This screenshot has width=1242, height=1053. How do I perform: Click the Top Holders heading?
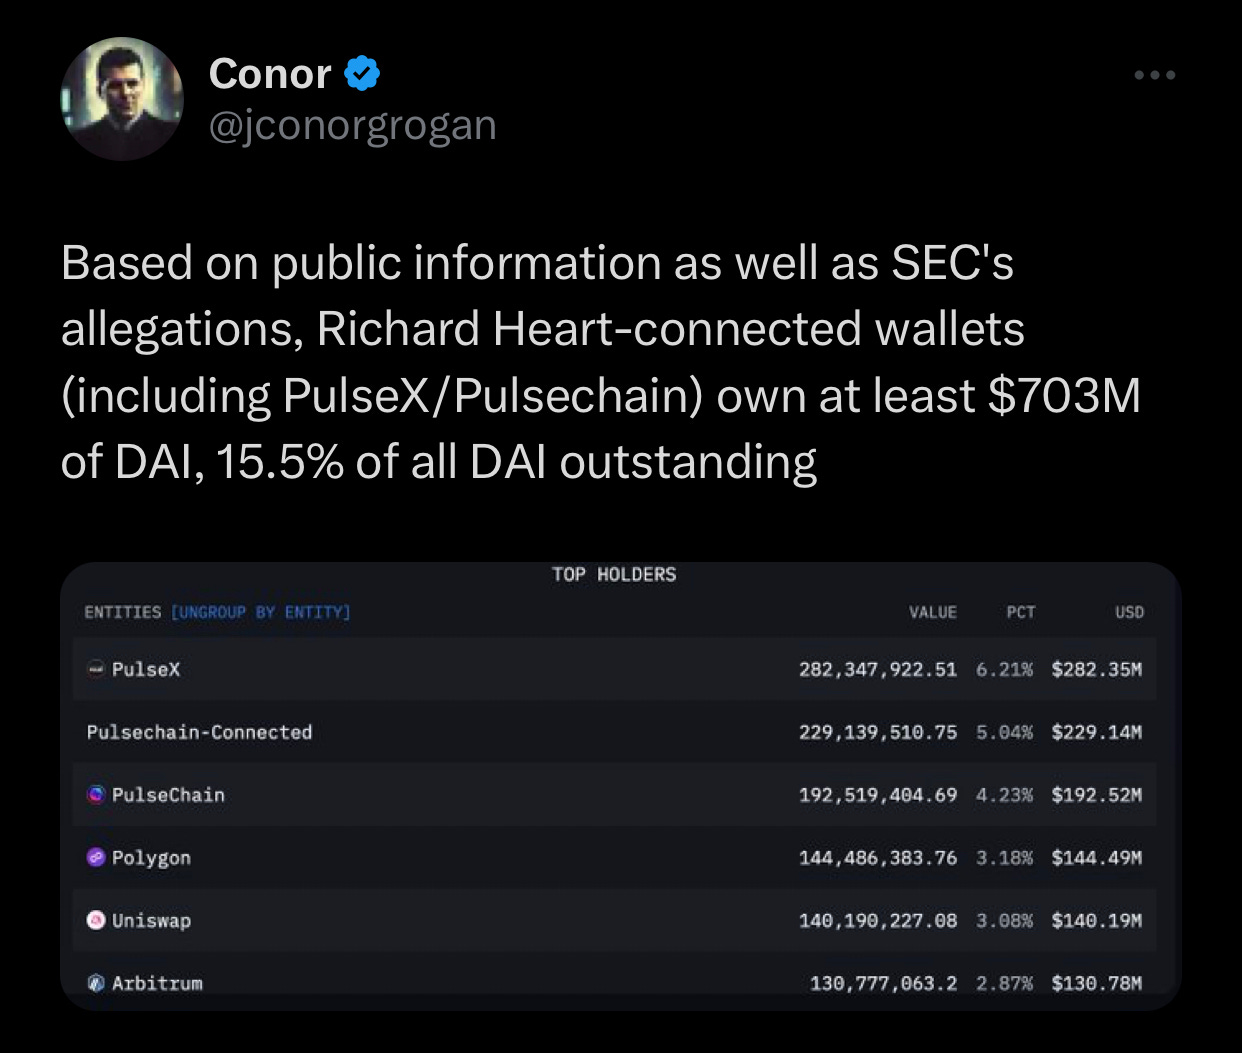(x=614, y=575)
